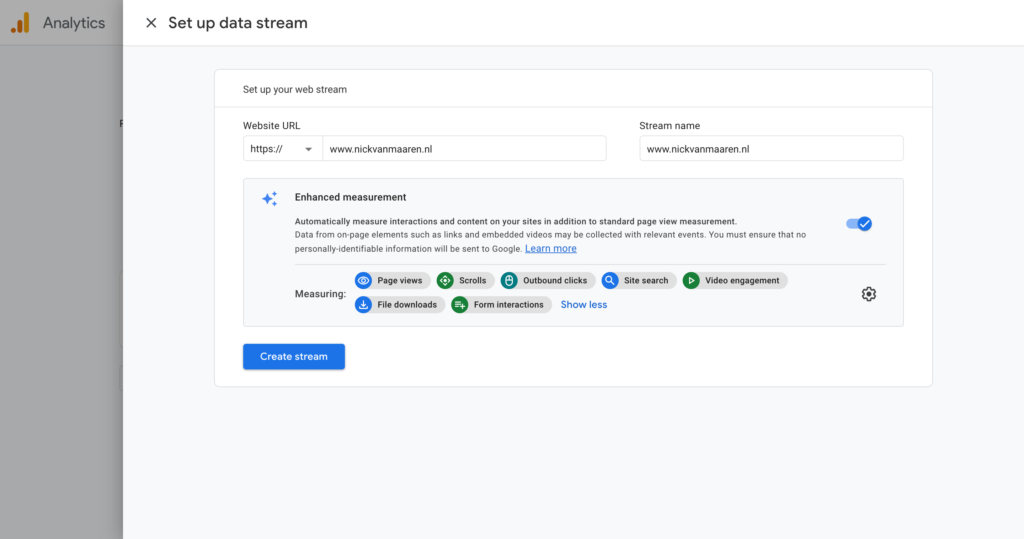Image resolution: width=1024 pixels, height=539 pixels.
Task: Click the Enhanced measurement sparkle icon
Action: pyautogui.click(x=270, y=199)
